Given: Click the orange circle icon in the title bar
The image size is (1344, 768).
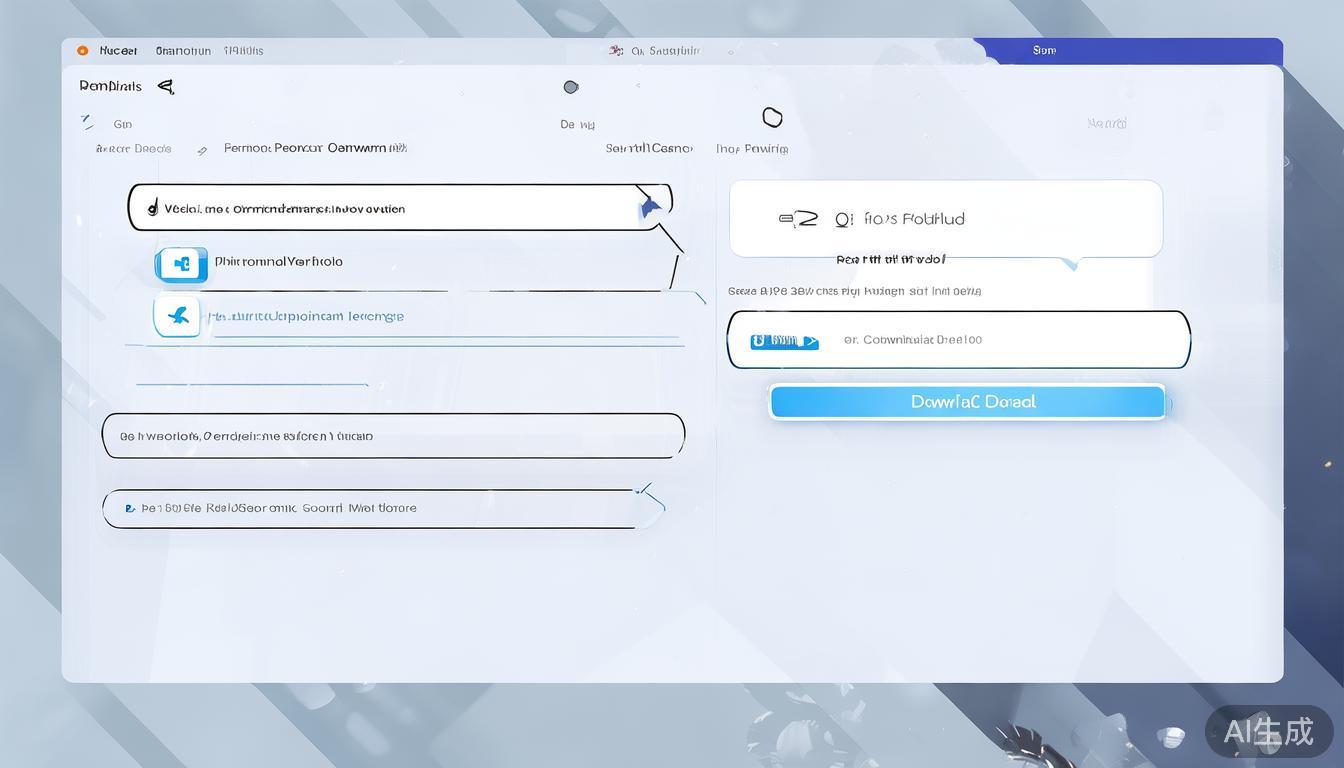Looking at the screenshot, I should (82, 51).
